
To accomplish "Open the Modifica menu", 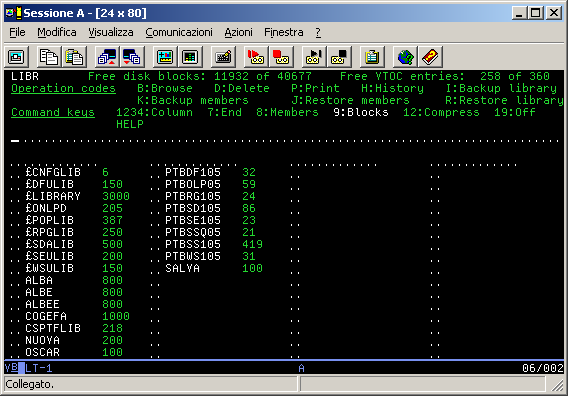I will tap(57, 32).
